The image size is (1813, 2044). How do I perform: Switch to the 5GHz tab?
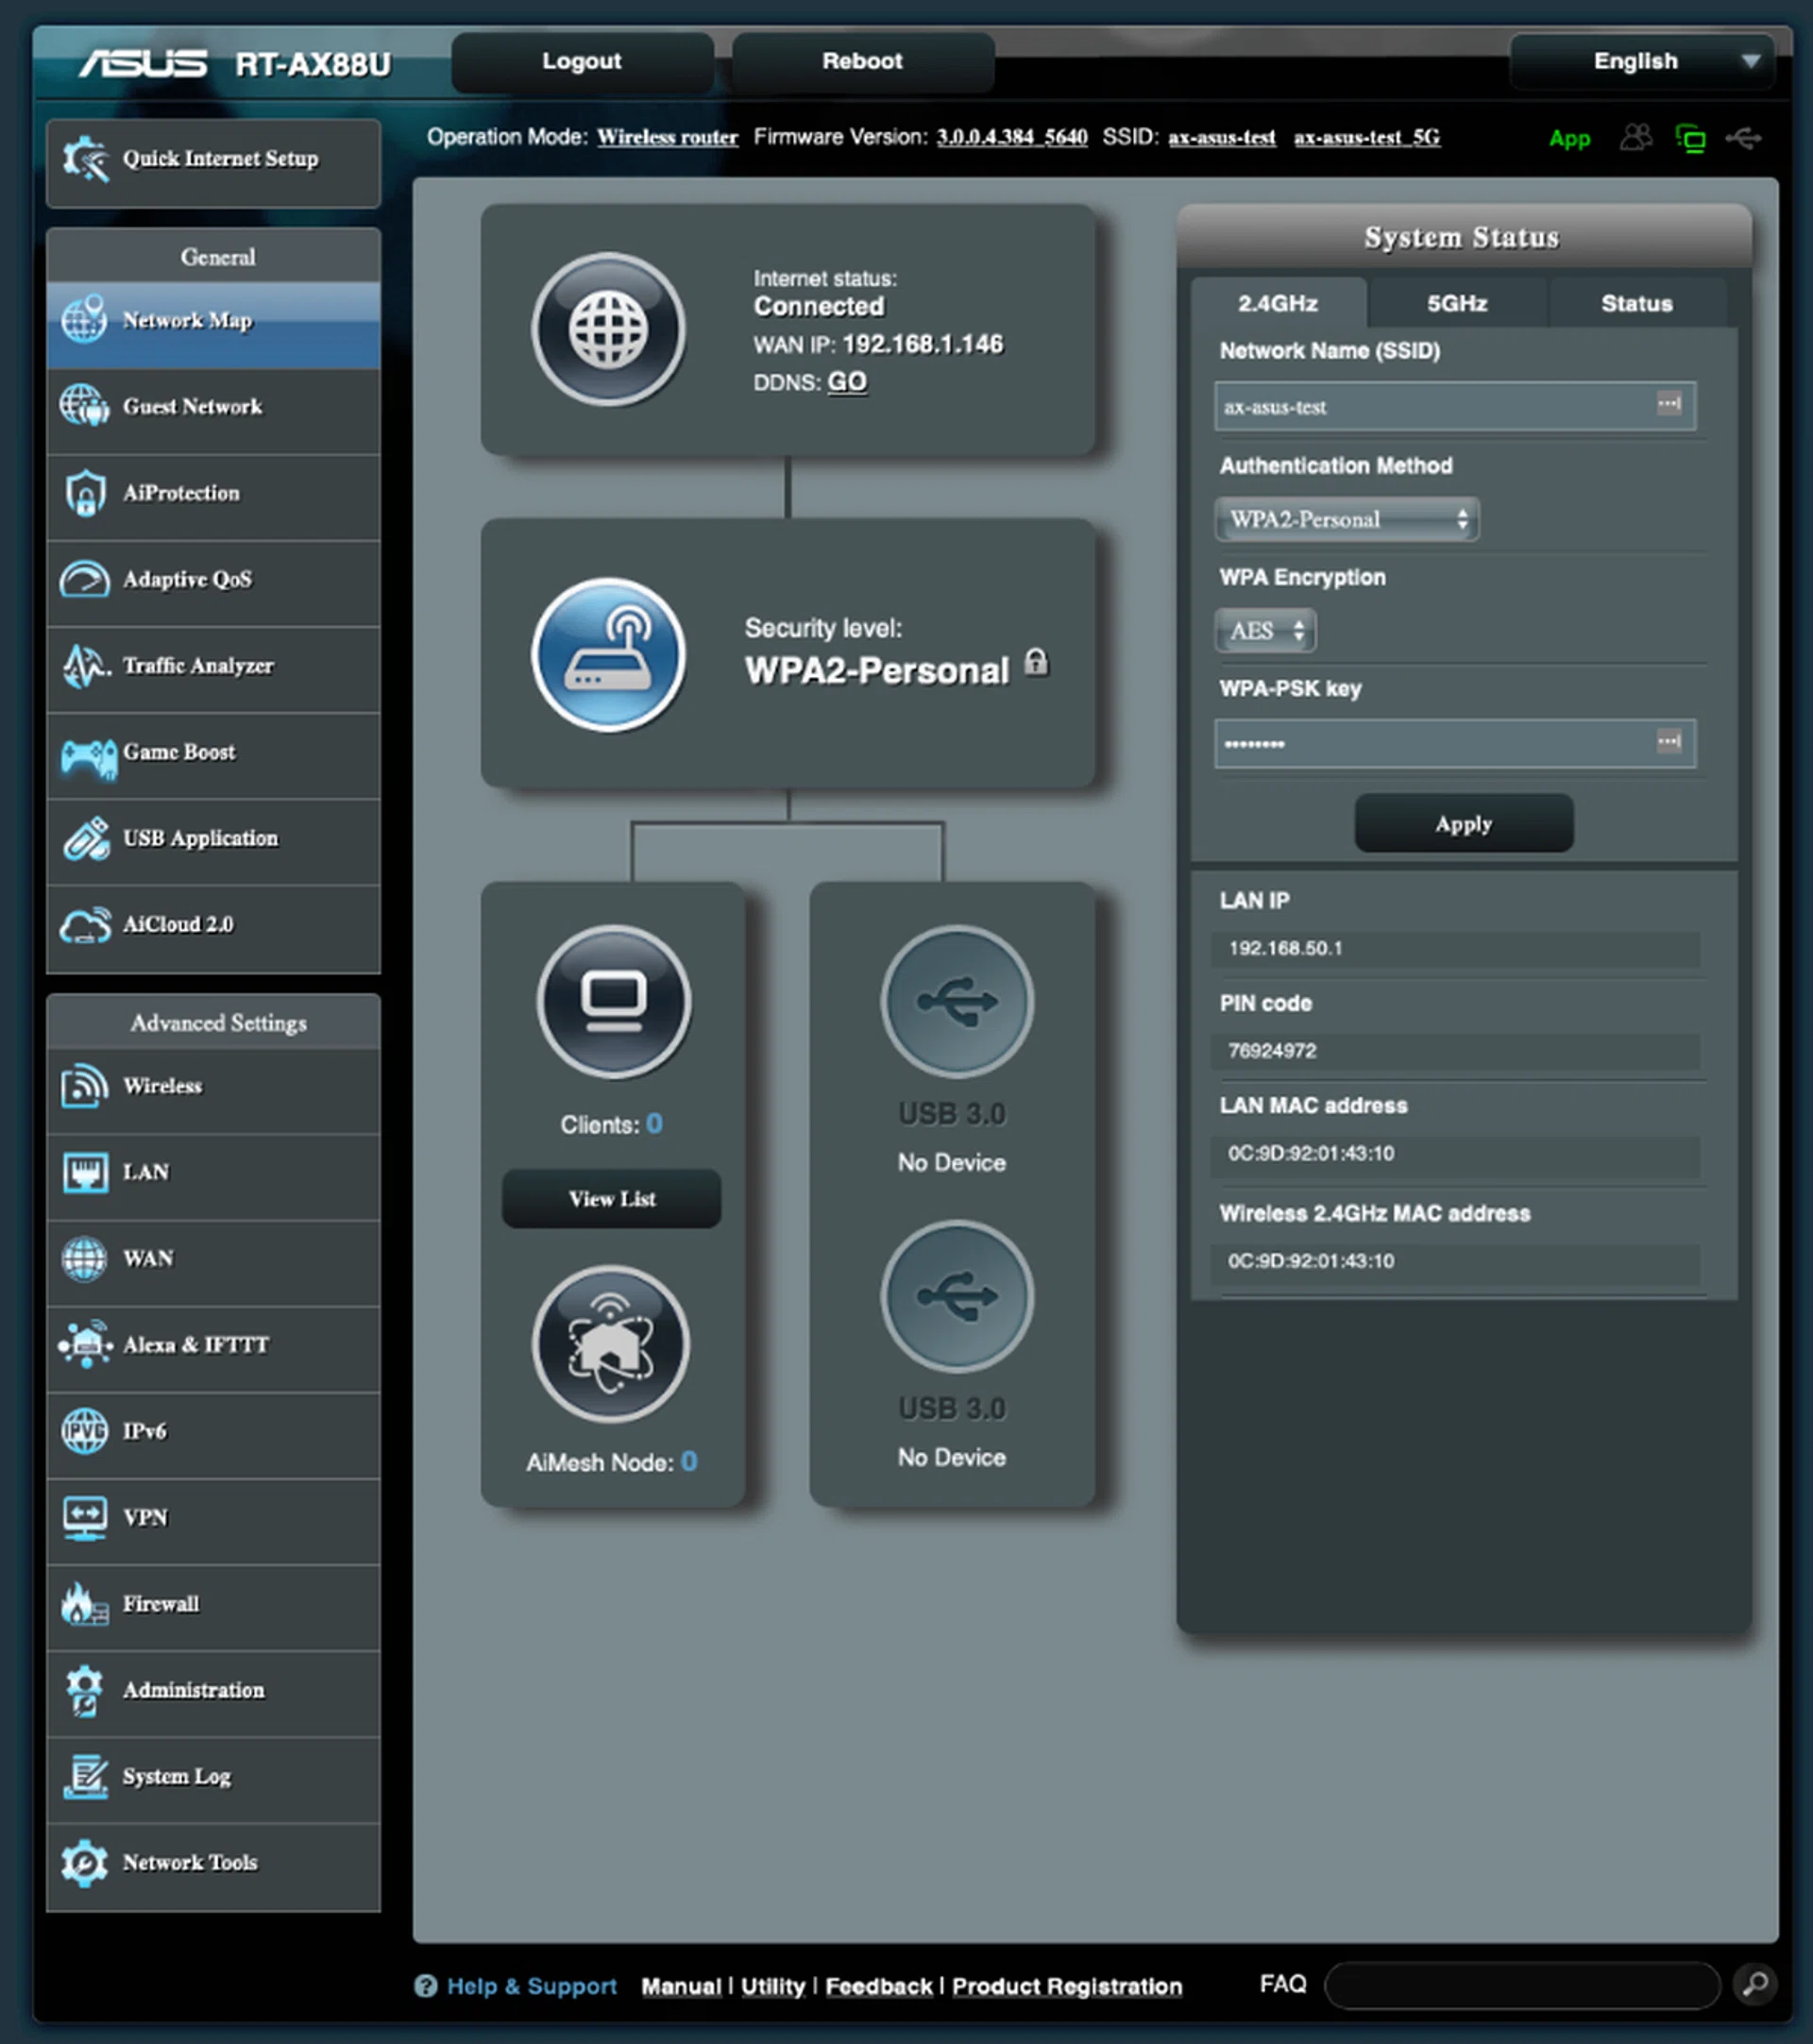point(1457,303)
